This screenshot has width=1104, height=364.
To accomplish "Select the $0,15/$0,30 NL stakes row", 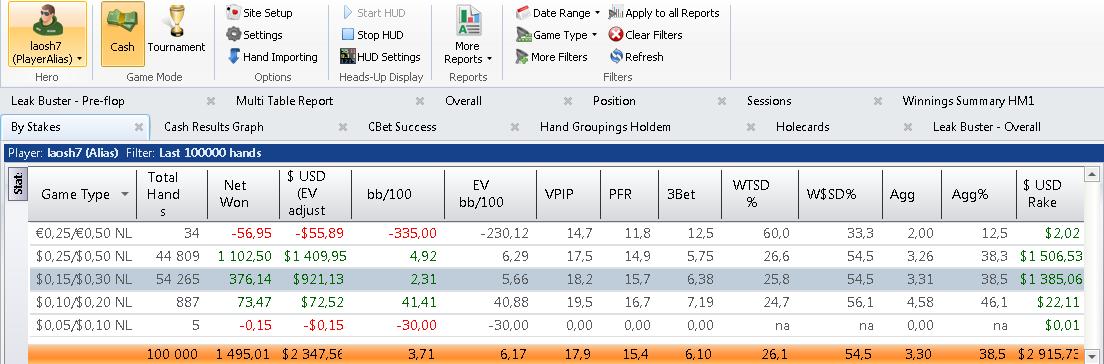I will (556, 280).
